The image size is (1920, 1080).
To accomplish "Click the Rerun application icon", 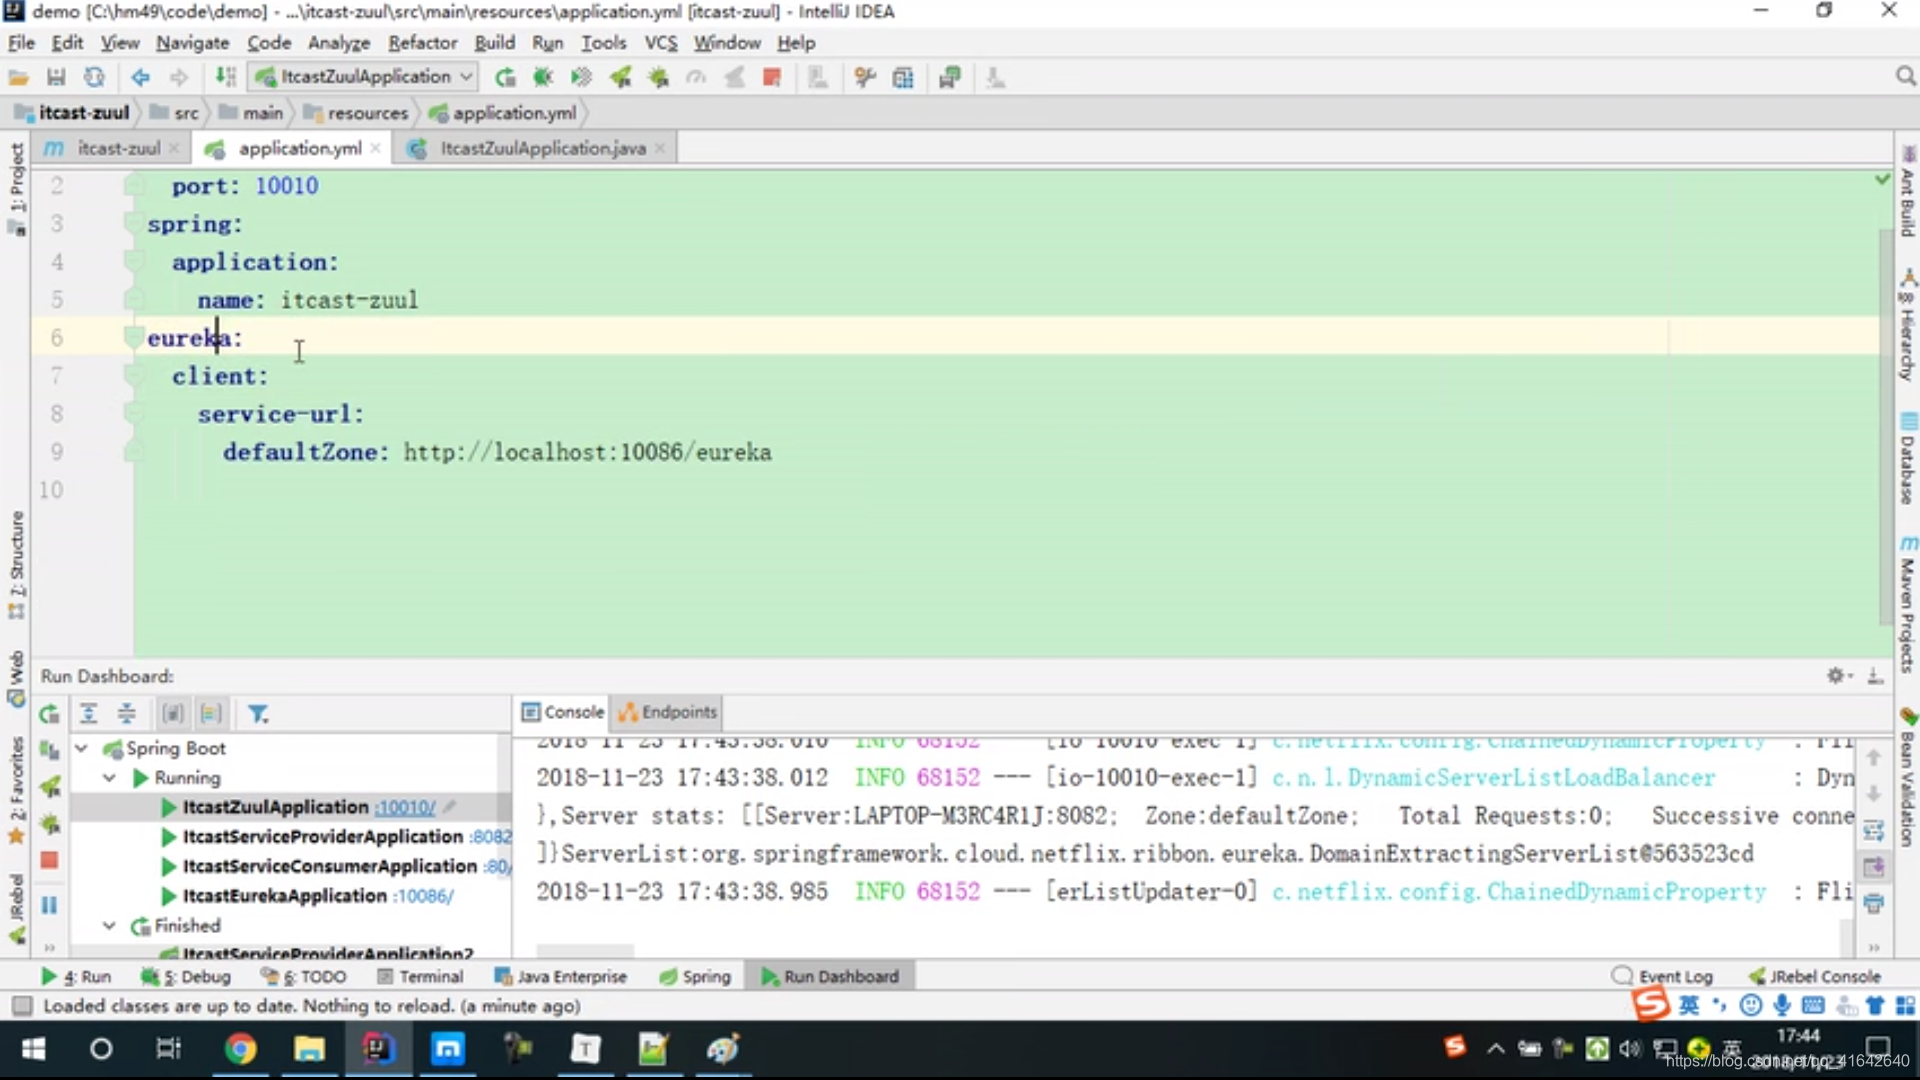I will [47, 713].
